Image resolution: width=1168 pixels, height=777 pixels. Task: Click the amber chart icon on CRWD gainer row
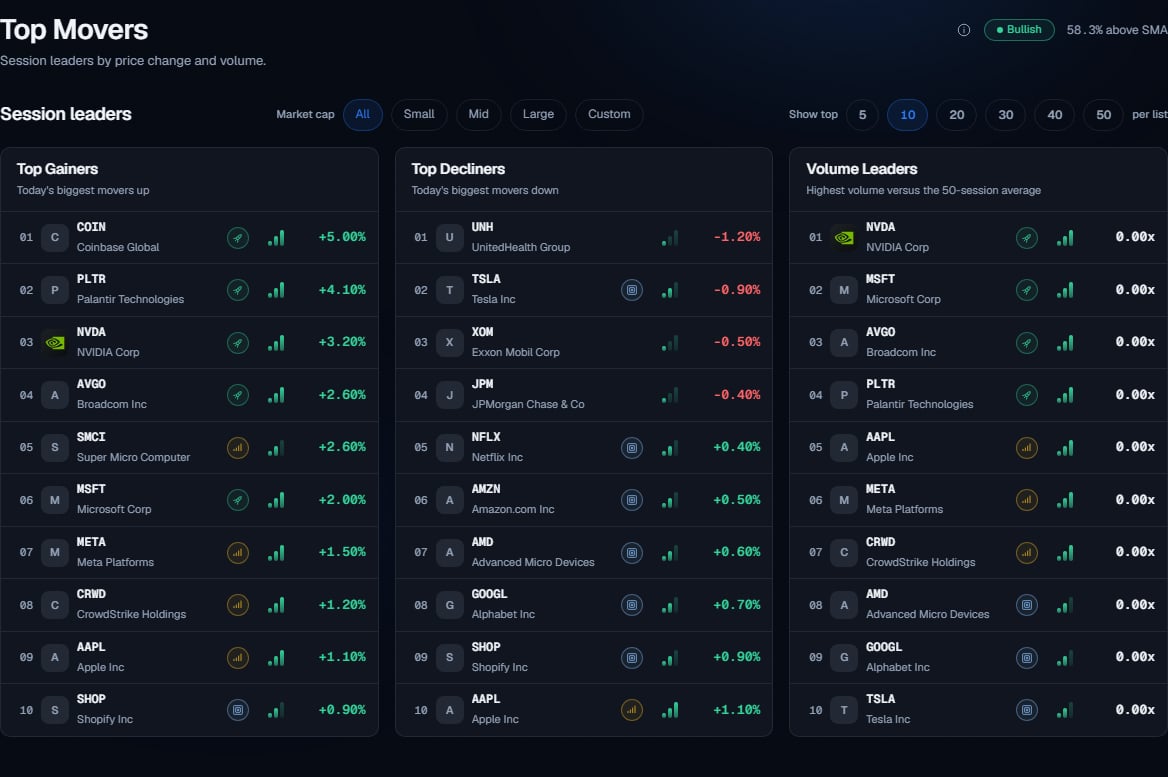coord(238,605)
